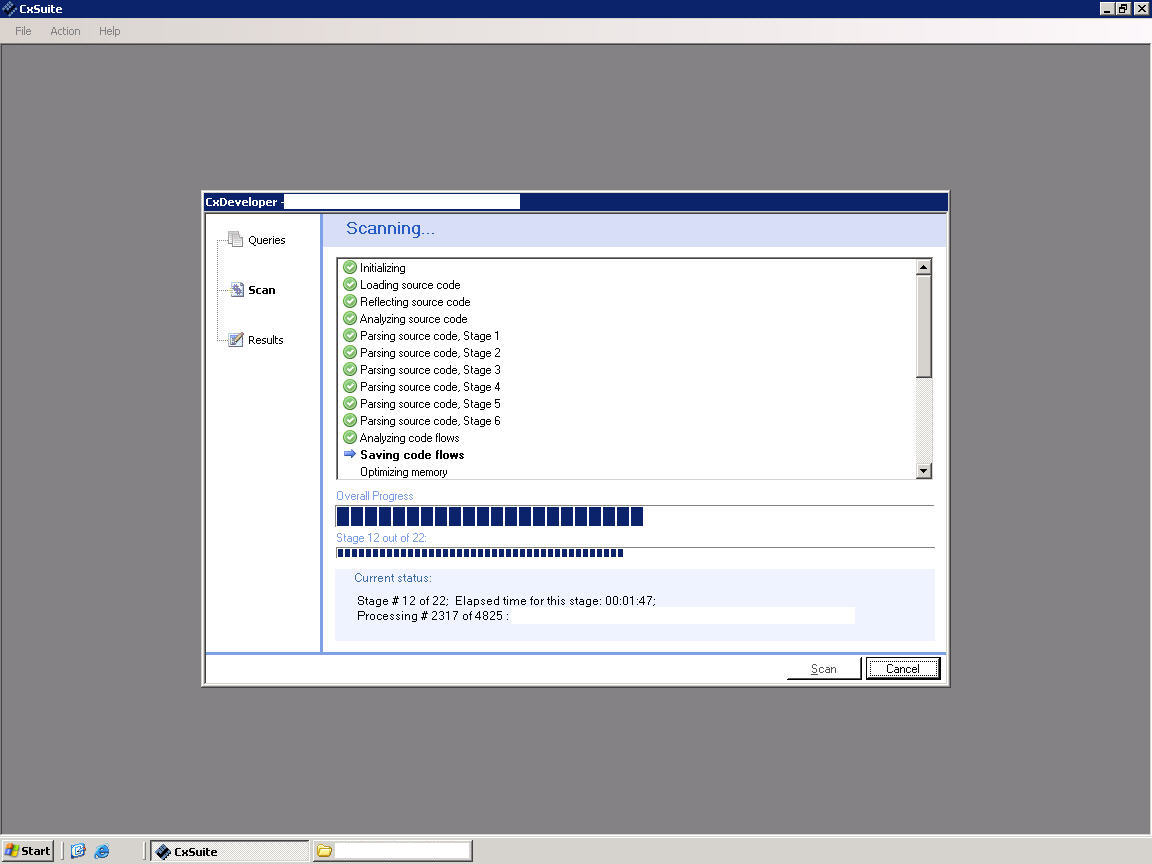
Task: Click the Stage 12 out of 22 progress bar
Action: (635, 553)
